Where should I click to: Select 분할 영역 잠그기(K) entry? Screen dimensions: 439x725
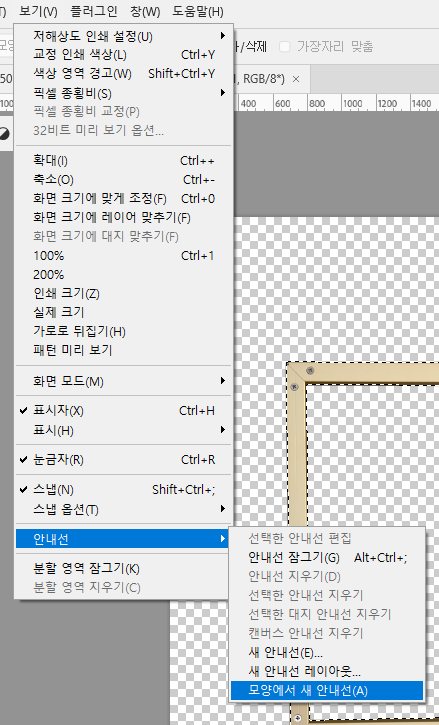pos(124,568)
